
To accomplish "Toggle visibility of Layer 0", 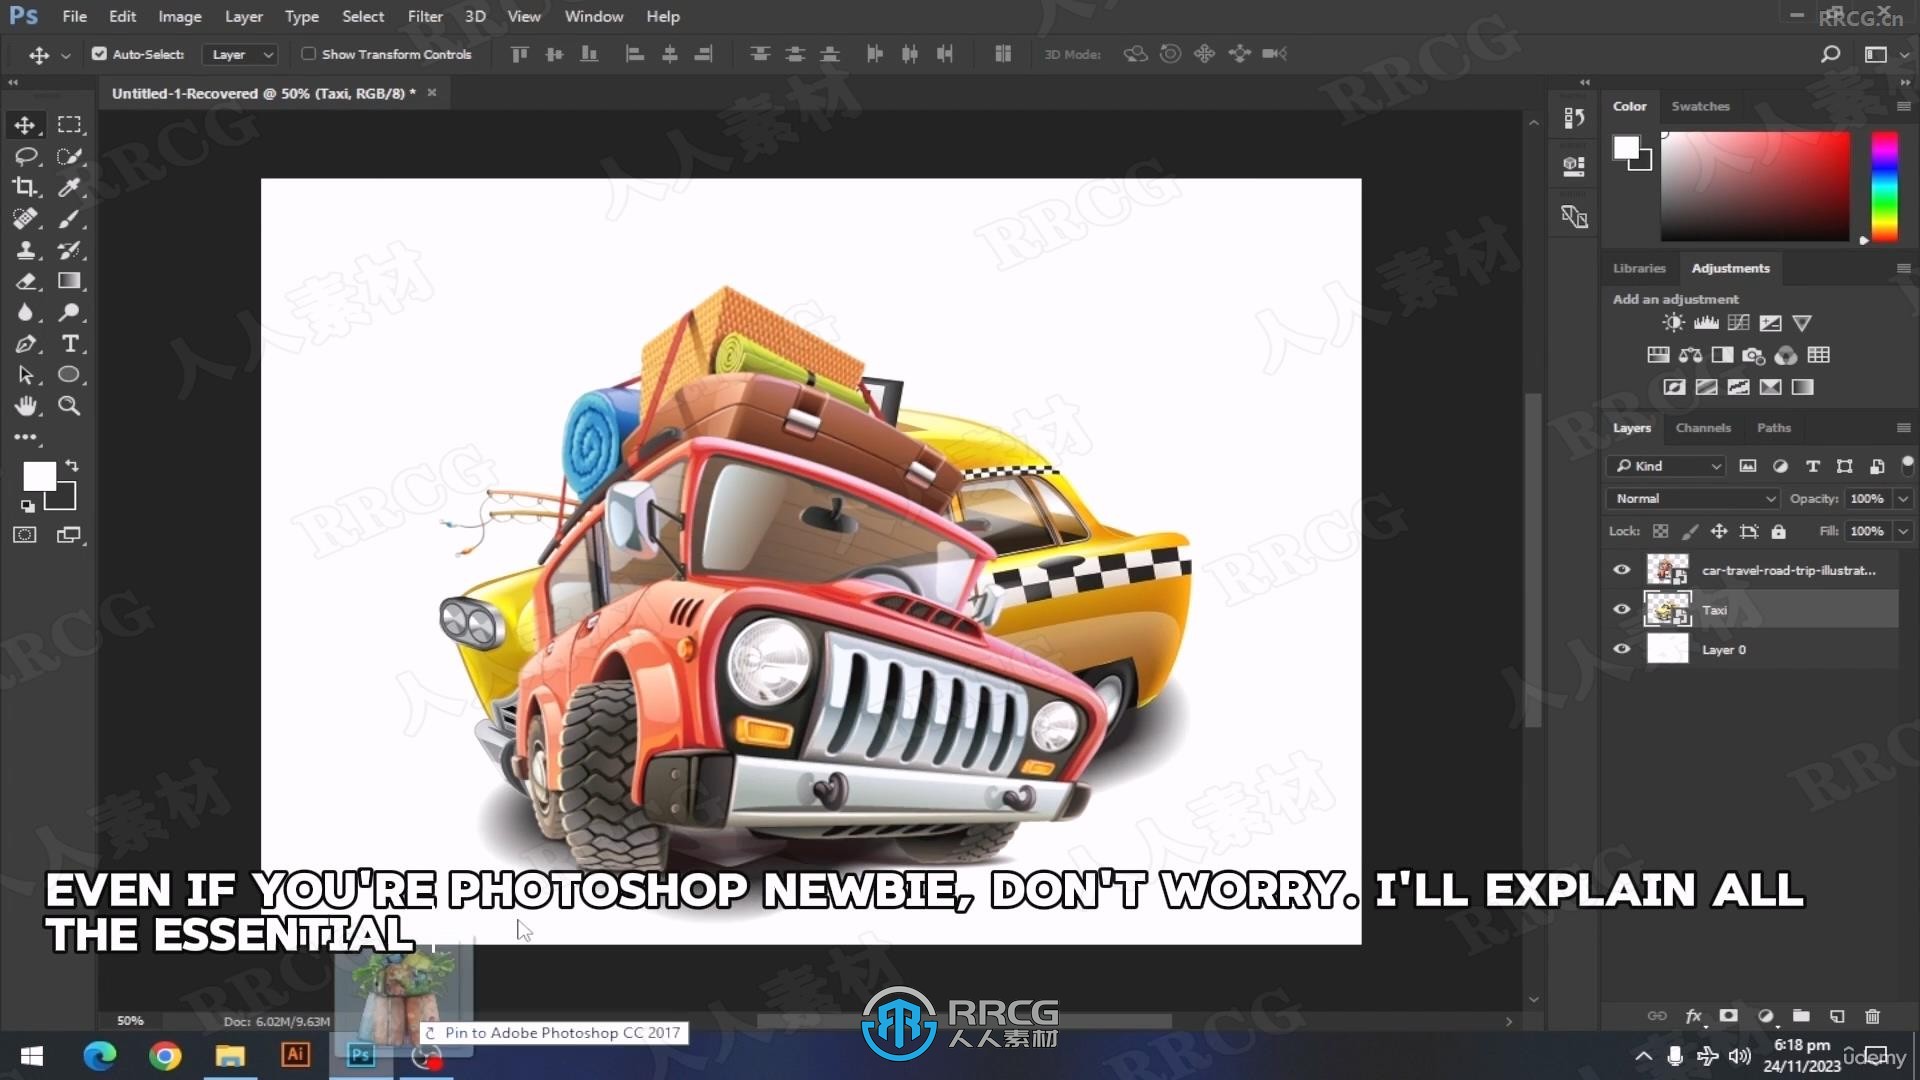I will [x=1622, y=649].
